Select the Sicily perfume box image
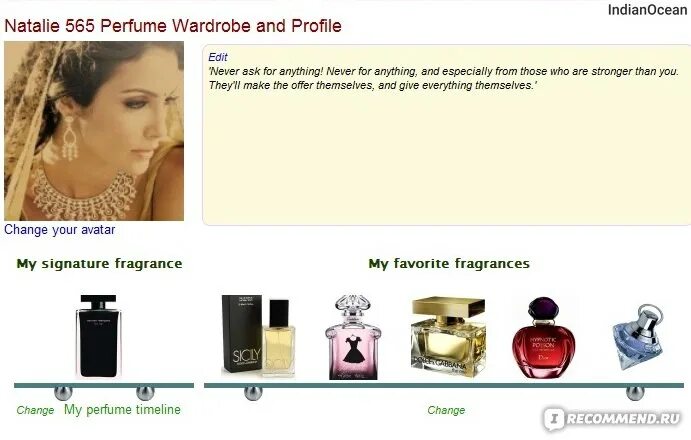The image size is (691, 440). (x=258, y=336)
